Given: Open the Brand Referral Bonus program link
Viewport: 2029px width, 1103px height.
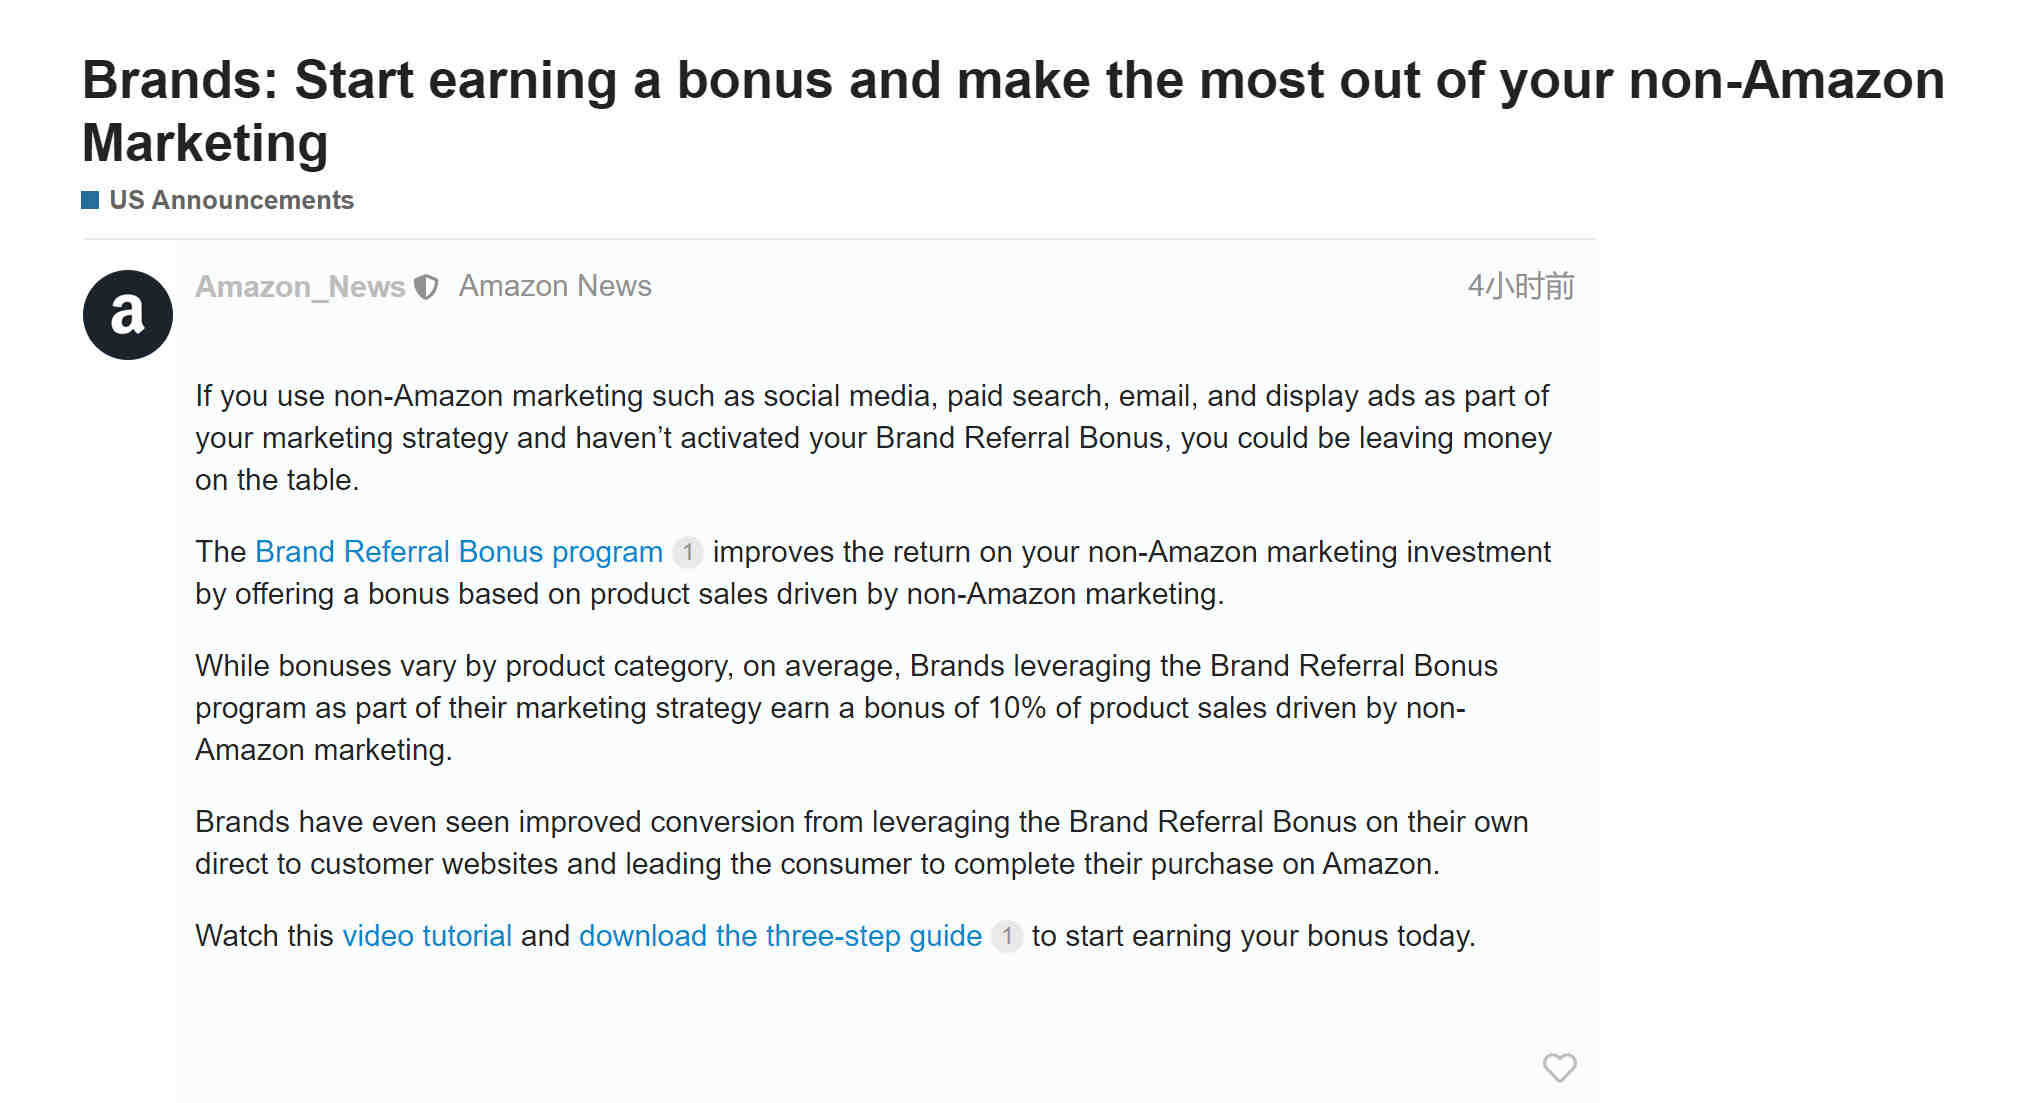Looking at the screenshot, I should [459, 552].
